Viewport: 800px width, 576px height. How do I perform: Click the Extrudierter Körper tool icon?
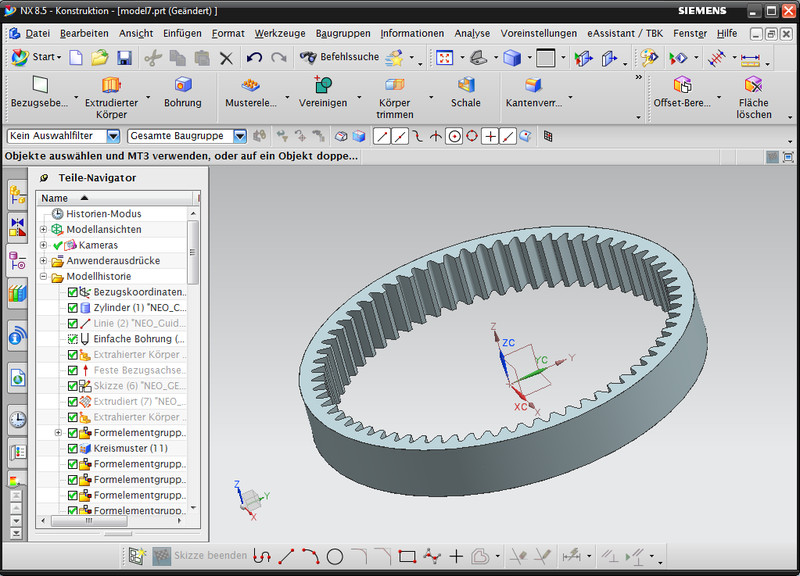point(111,85)
